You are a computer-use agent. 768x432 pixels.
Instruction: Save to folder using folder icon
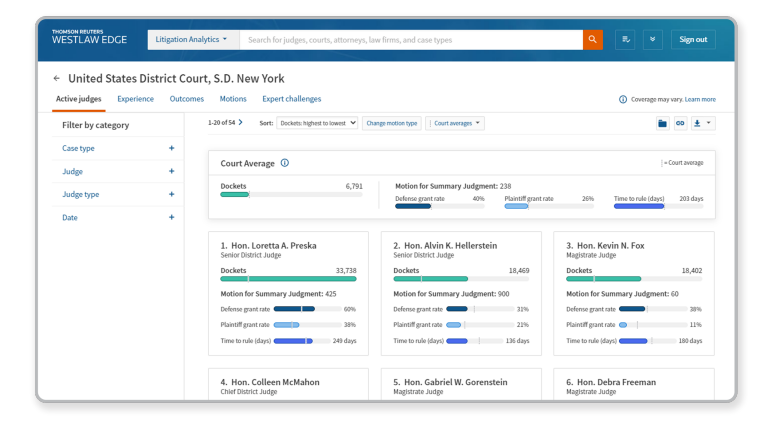pos(662,123)
